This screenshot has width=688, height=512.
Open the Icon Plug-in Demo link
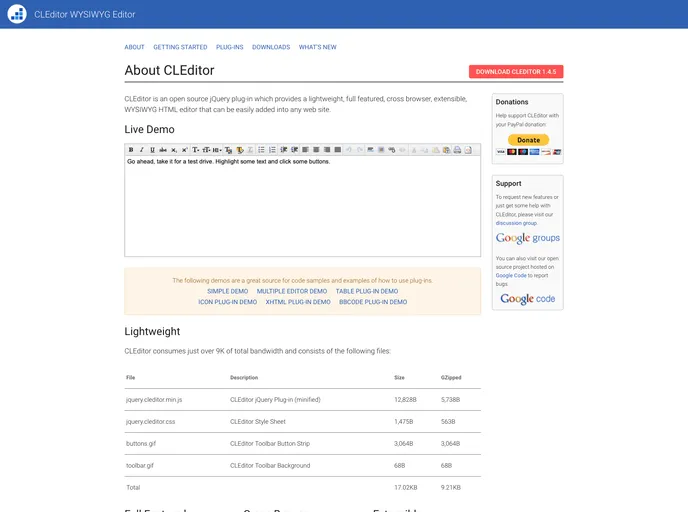pos(228,302)
